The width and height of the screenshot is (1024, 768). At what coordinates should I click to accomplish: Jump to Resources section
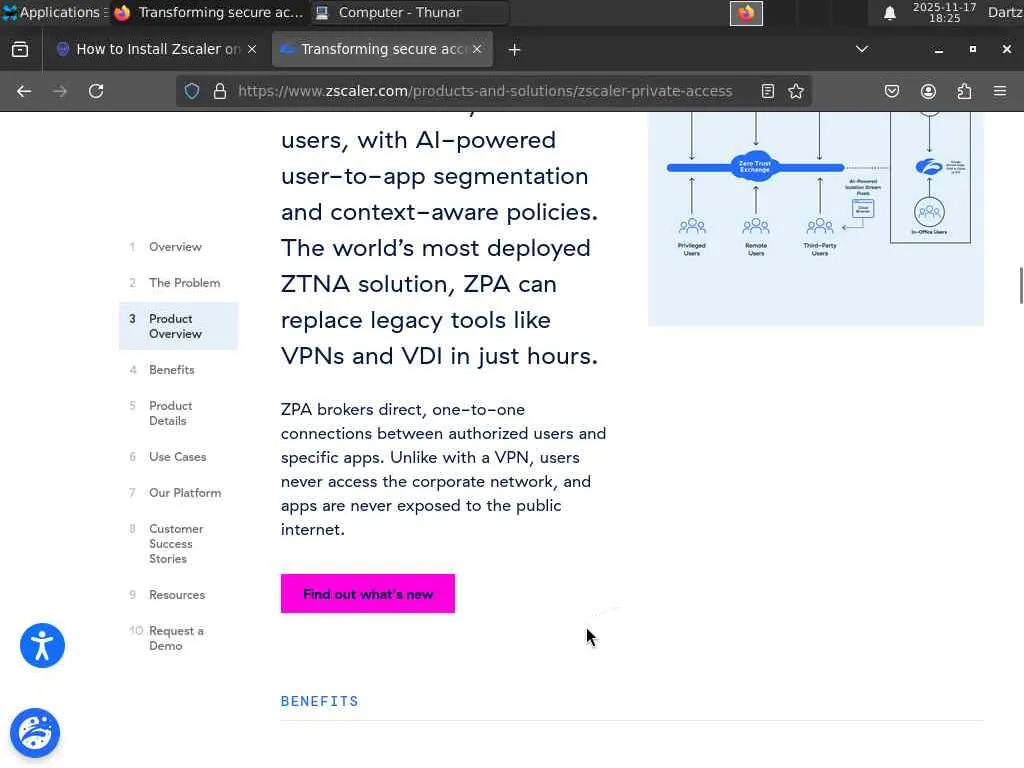click(176, 595)
